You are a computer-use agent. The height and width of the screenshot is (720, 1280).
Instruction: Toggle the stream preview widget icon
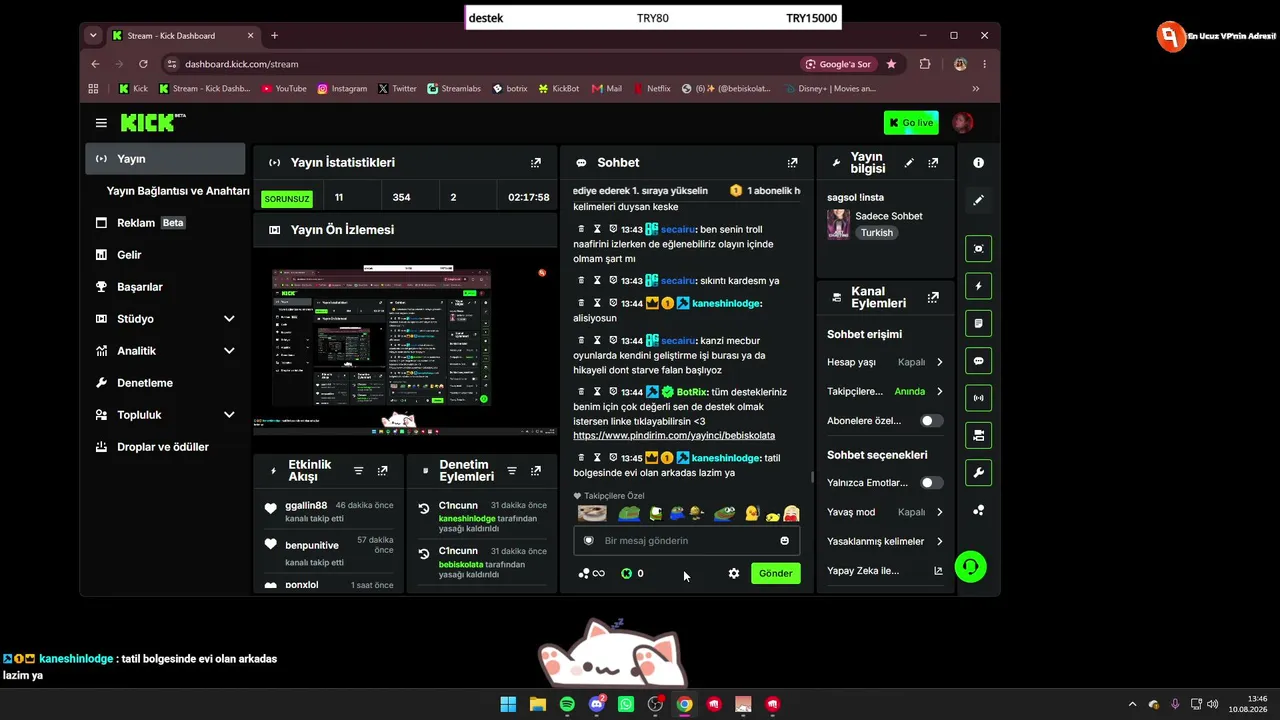coord(978,248)
